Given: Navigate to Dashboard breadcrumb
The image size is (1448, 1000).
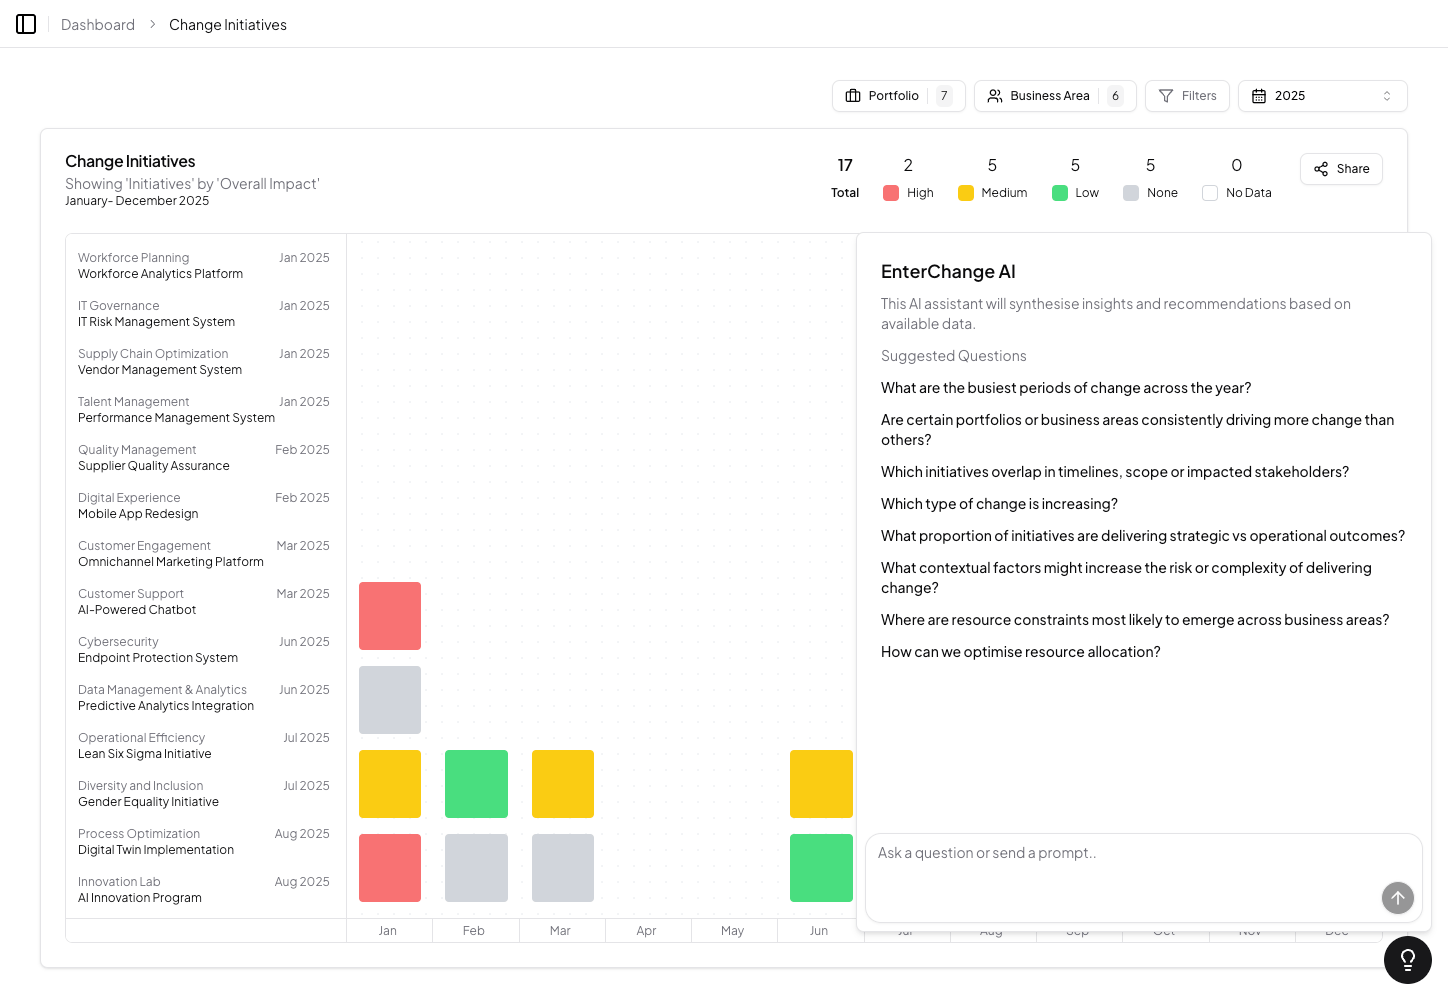Looking at the screenshot, I should 98,25.
